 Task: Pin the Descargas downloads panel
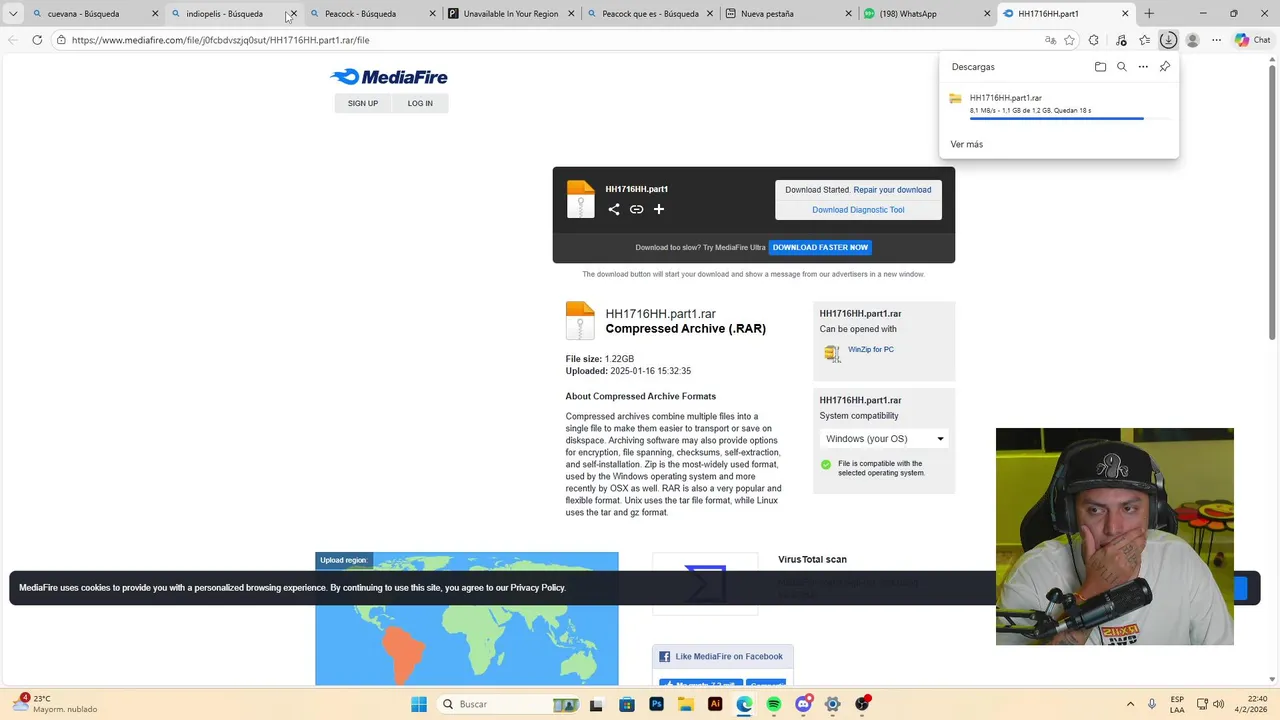pyautogui.click(x=1165, y=67)
